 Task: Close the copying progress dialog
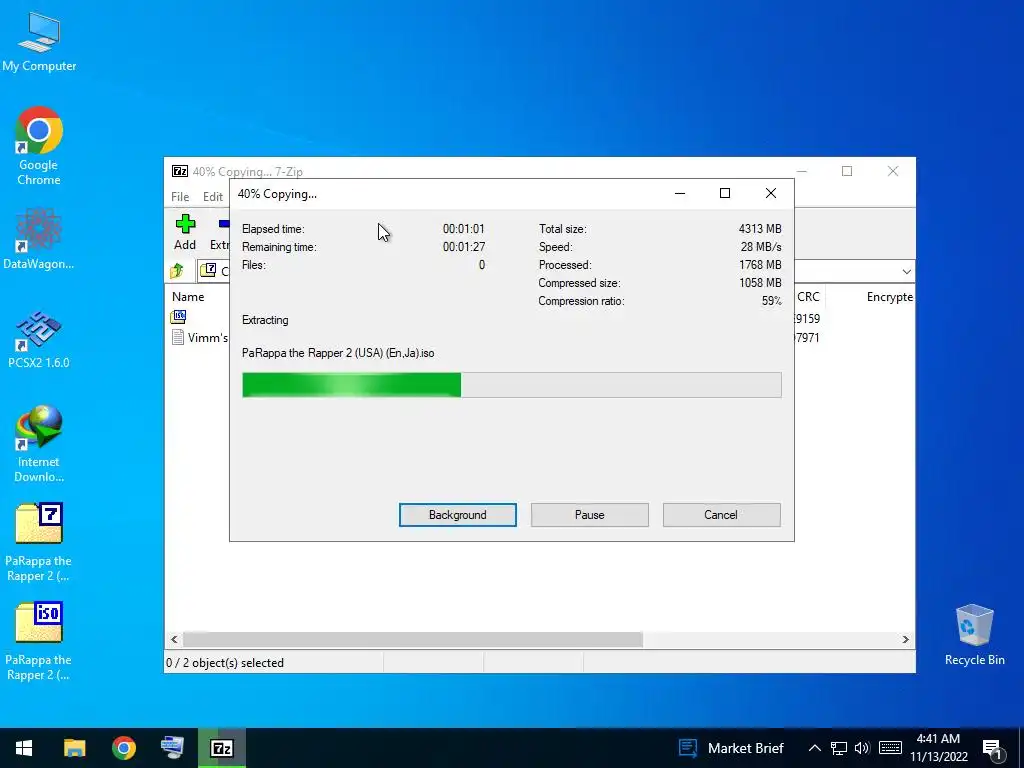[x=771, y=193]
